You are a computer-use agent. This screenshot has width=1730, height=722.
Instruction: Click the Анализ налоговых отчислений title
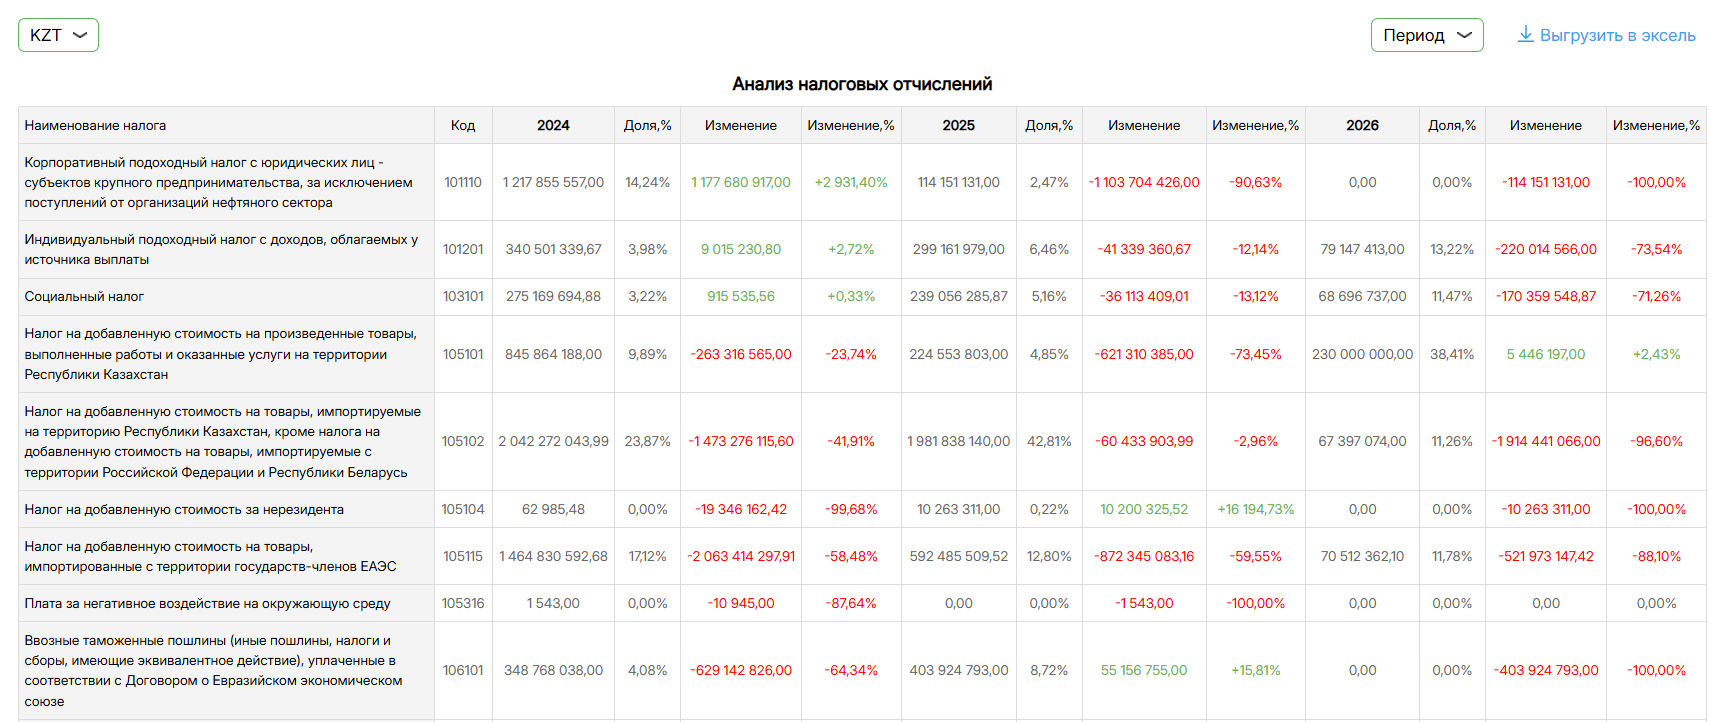pyautogui.click(x=862, y=84)
